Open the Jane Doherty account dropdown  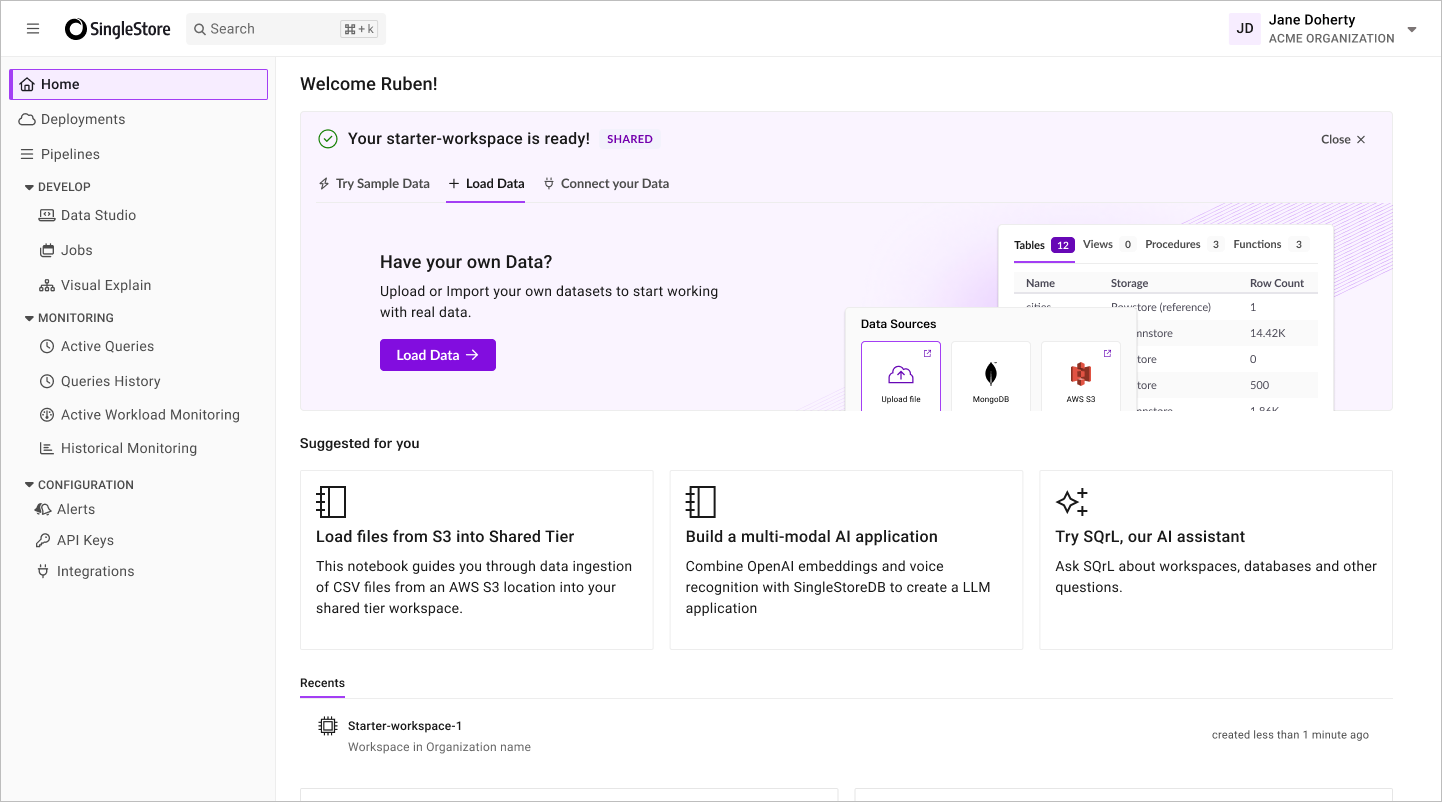coord(1412,29)
